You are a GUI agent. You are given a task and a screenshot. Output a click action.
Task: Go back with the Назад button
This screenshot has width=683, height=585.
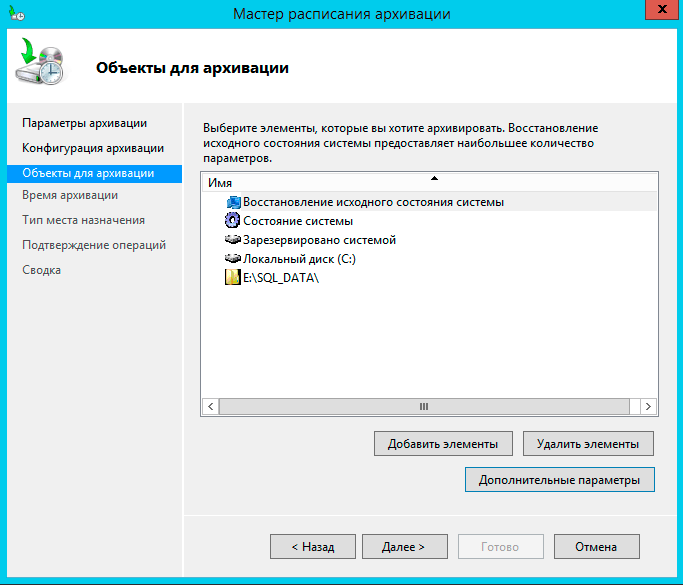coord(313,546)
